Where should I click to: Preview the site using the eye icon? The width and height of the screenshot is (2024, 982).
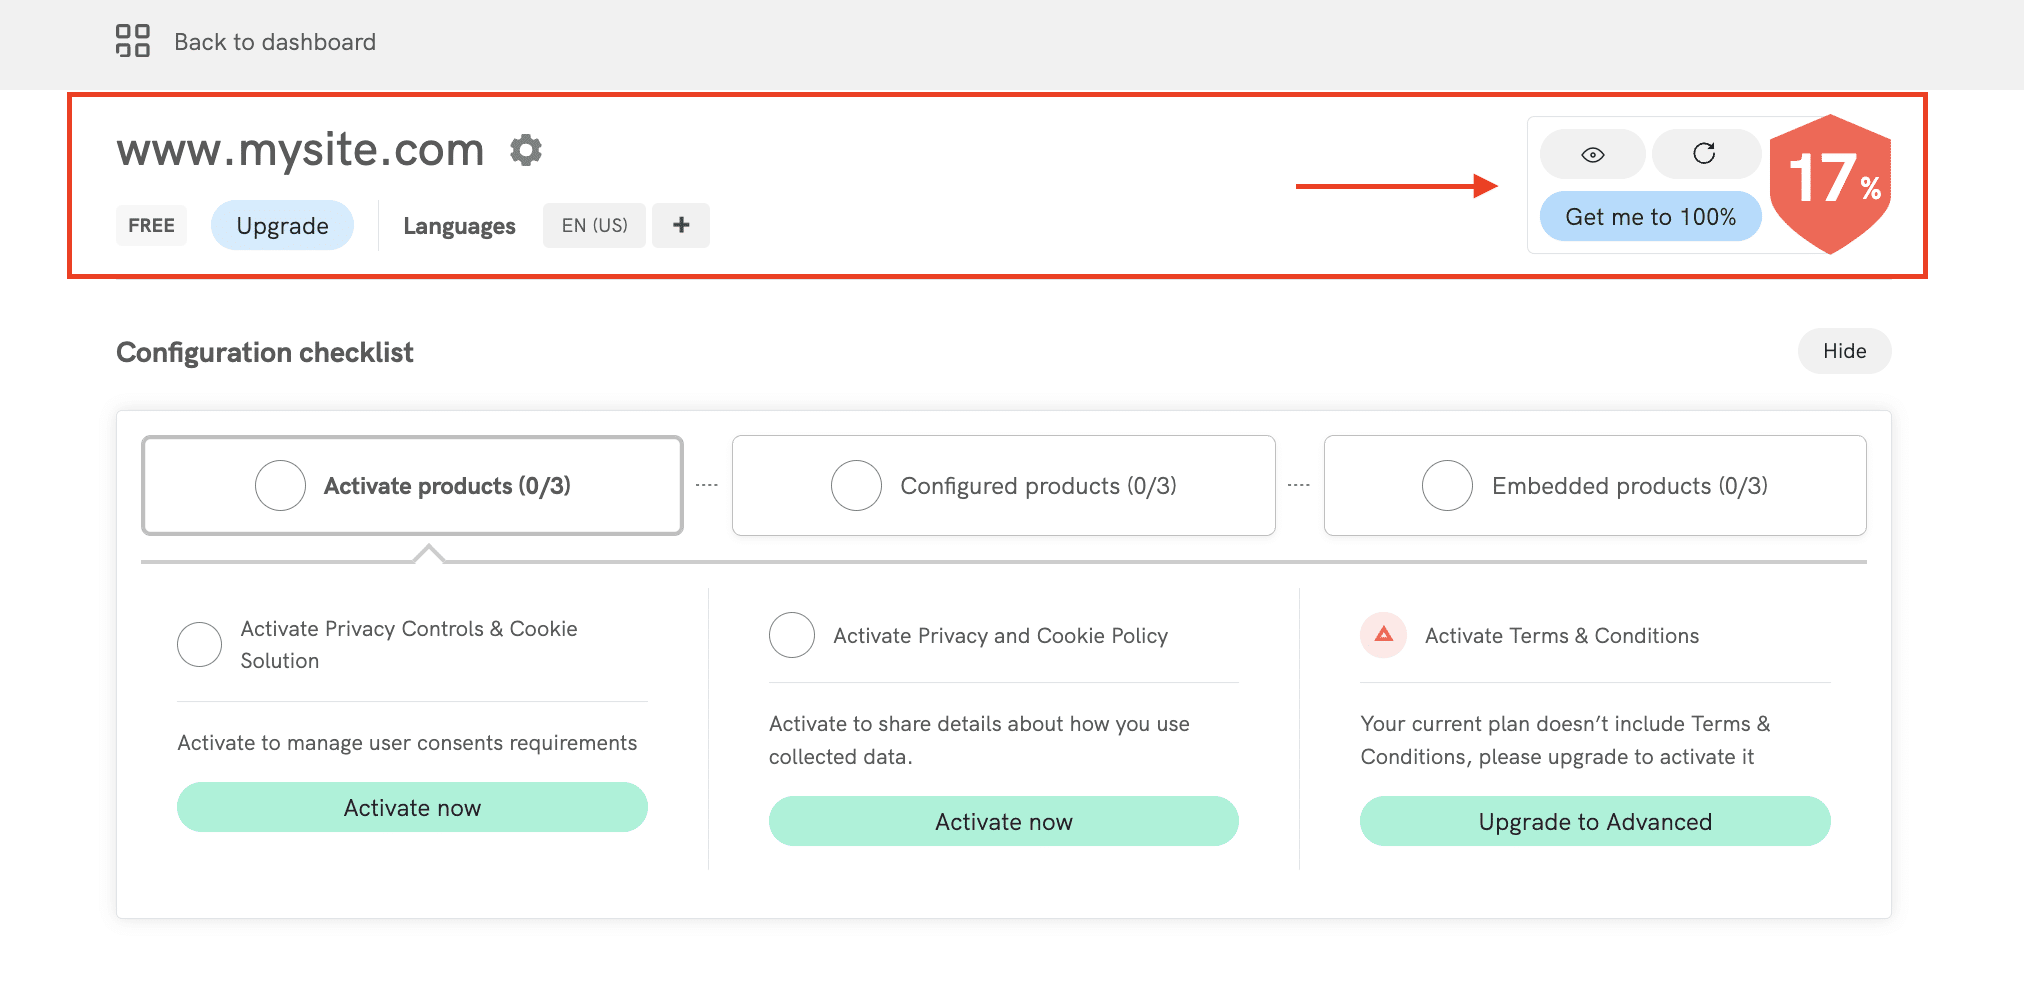click(1592, 154)
